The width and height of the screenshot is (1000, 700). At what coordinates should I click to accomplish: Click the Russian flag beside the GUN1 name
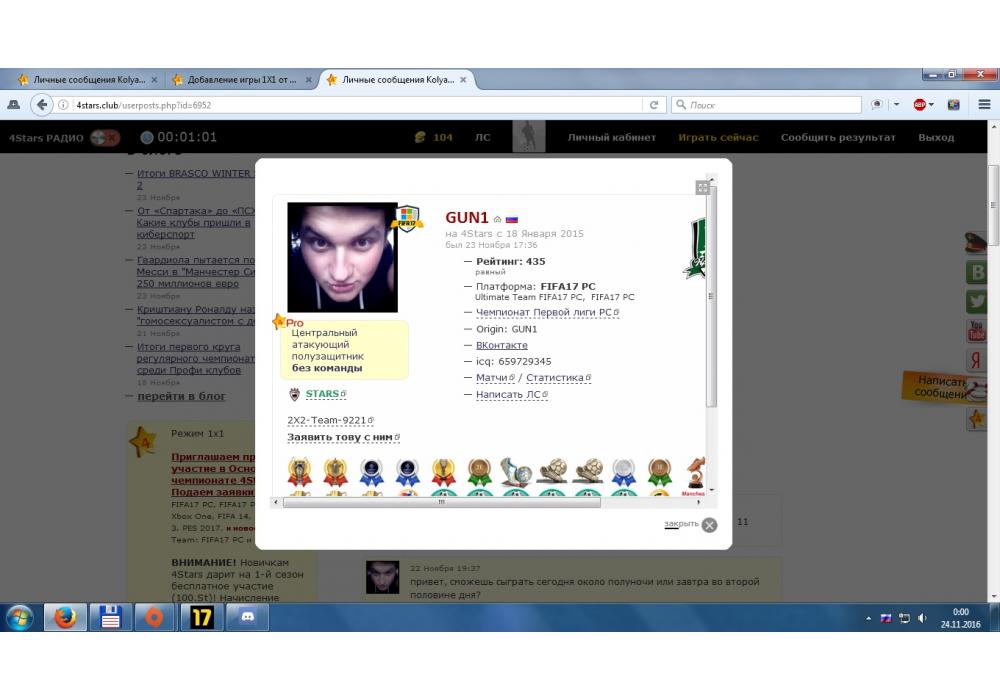(511, 219)
